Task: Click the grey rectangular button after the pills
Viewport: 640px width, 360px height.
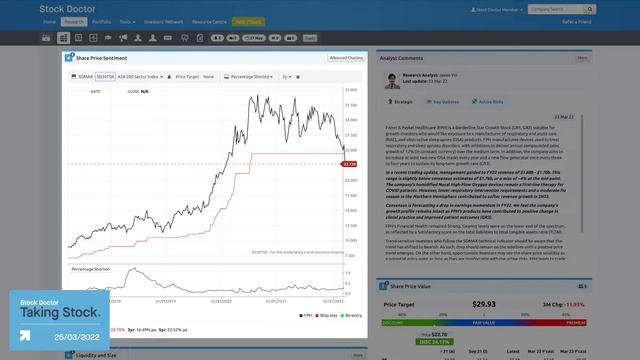Action: tap(310, 38)
